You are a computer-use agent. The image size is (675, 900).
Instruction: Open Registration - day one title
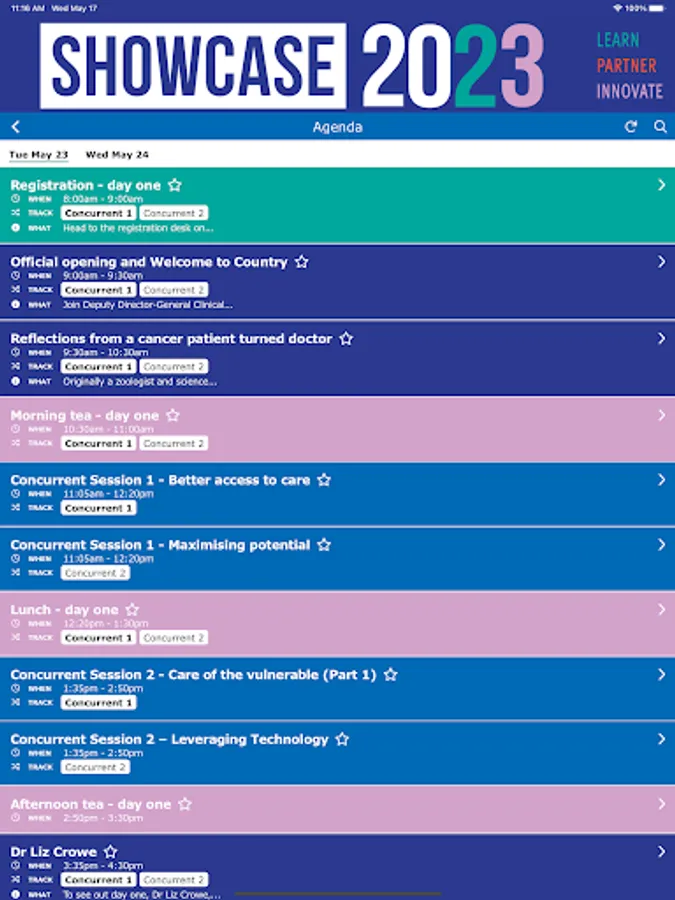coord(86,185)
